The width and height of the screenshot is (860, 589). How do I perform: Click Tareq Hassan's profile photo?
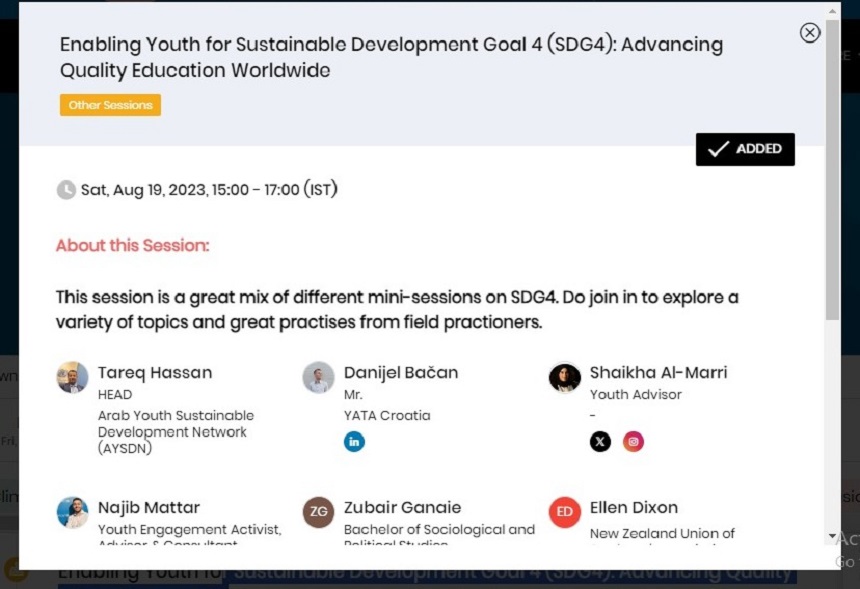[72, 378]
